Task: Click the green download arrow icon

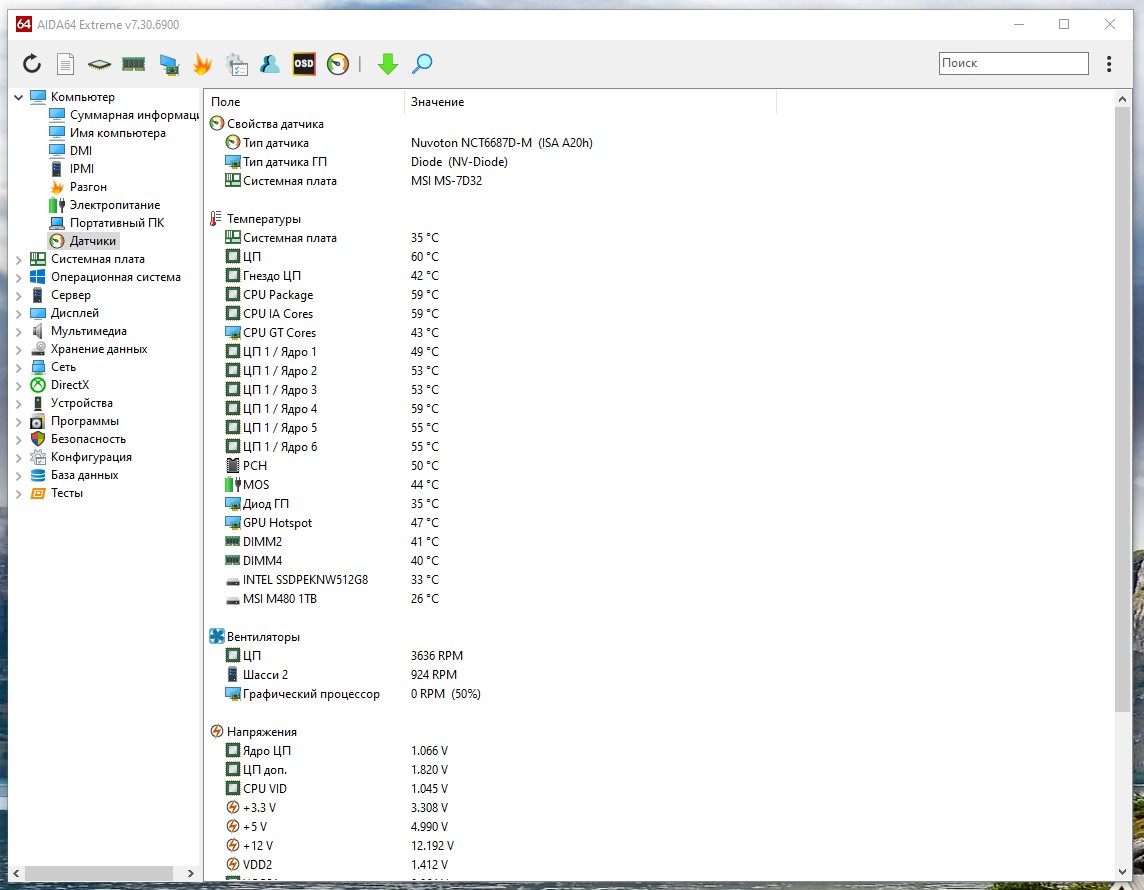Action: pos(388,64)
